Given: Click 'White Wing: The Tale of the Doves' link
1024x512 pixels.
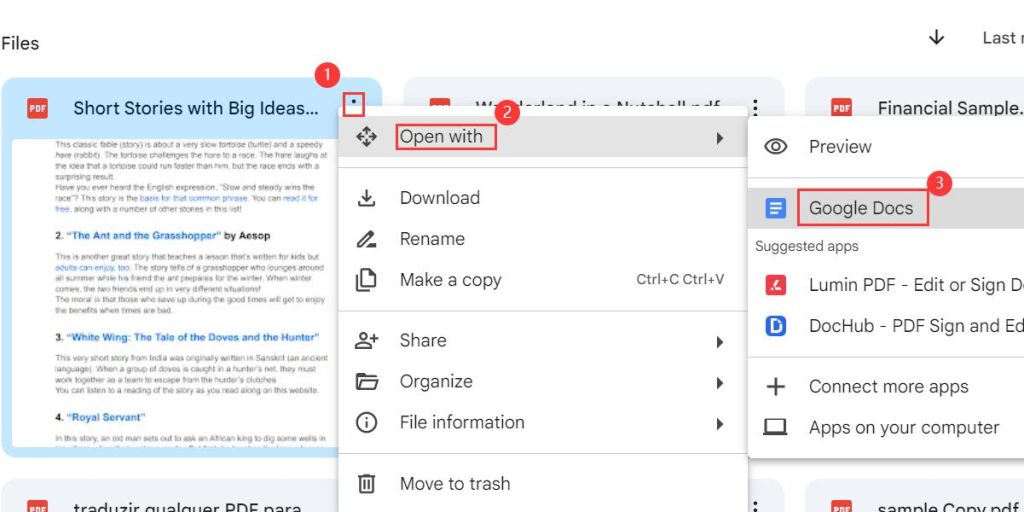Looking at the screenshot, I should (x=193, y=338).
